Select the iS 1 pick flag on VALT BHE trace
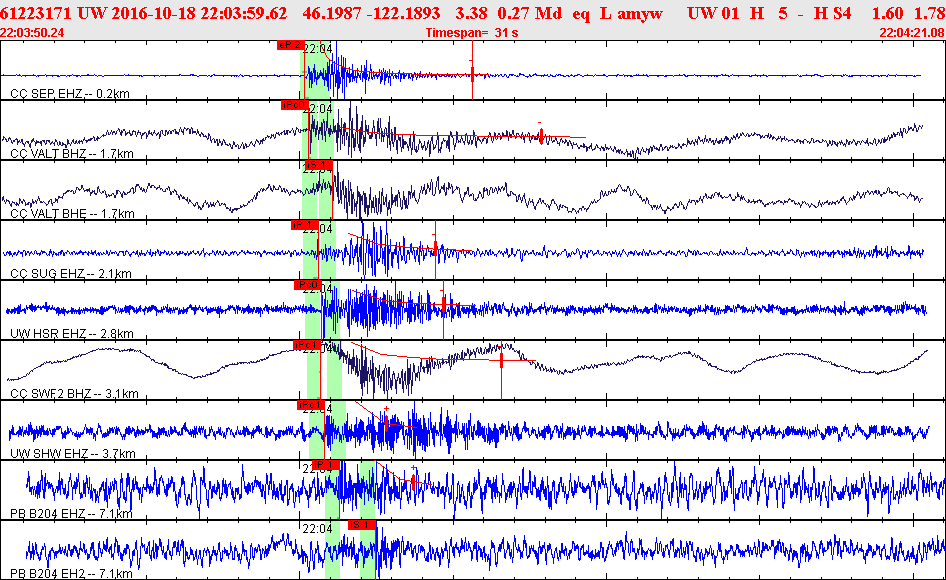This screenshot has height=580, width=946. 319,165
